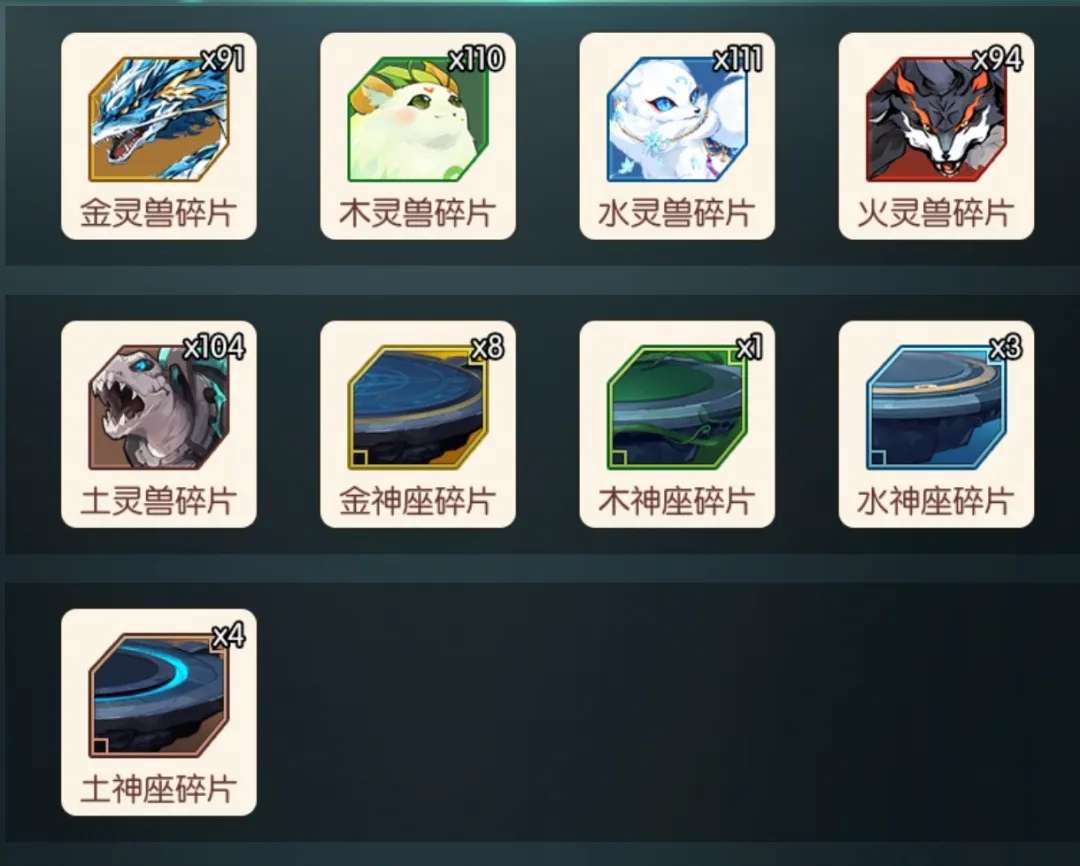Click the x94 count on the fire beast

tap(997, 60)
